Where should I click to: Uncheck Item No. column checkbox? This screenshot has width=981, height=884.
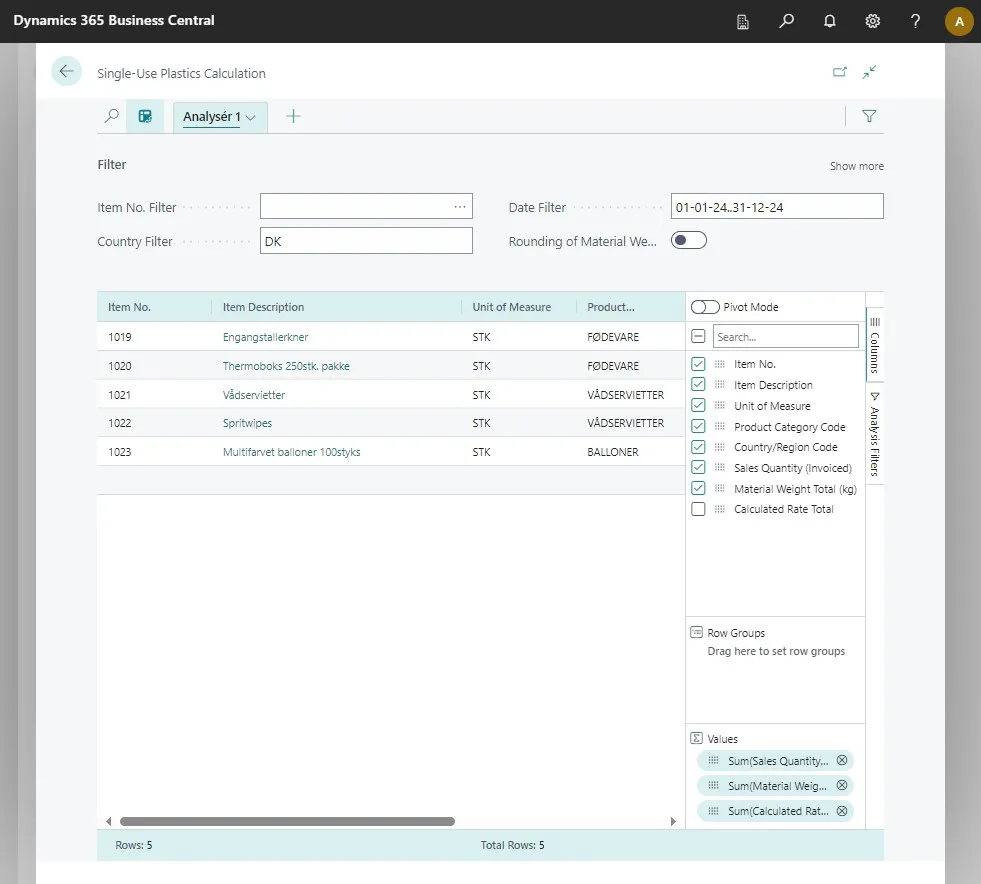pyautogui.click(x=698, y=364)
